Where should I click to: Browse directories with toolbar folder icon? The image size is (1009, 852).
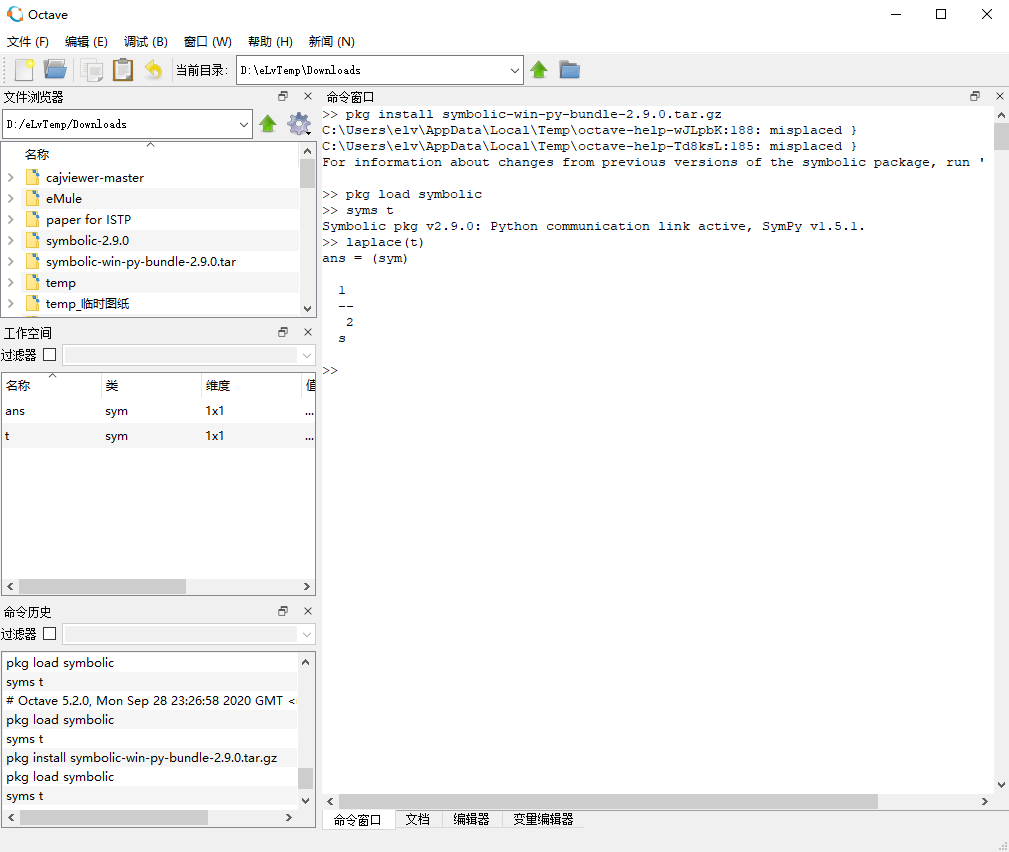coord(569,69)
